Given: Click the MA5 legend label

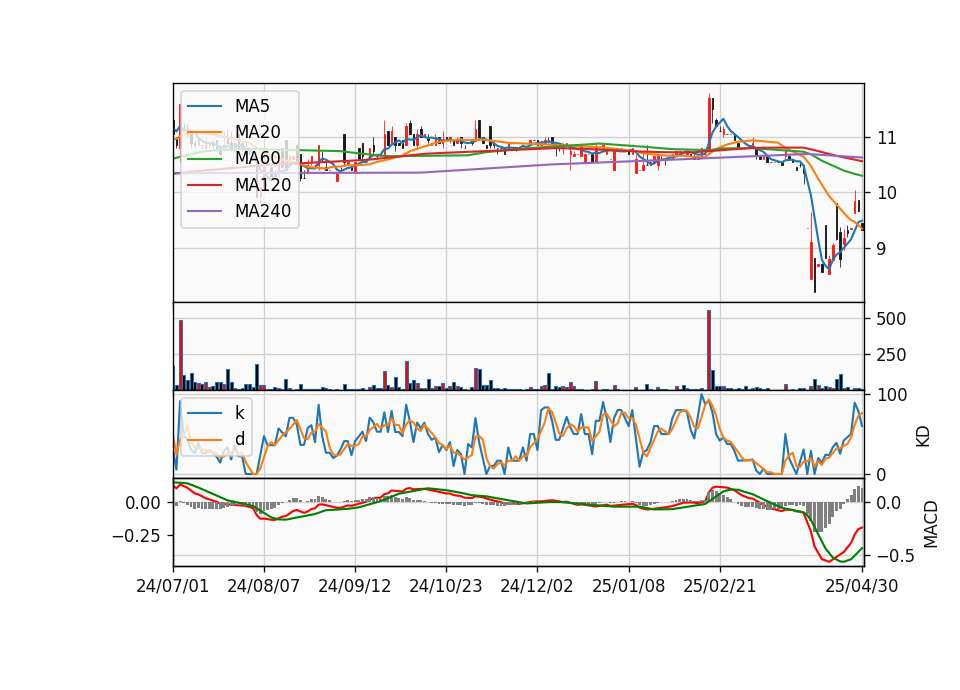Looking at the screenshot, I should tap(252, 106).
